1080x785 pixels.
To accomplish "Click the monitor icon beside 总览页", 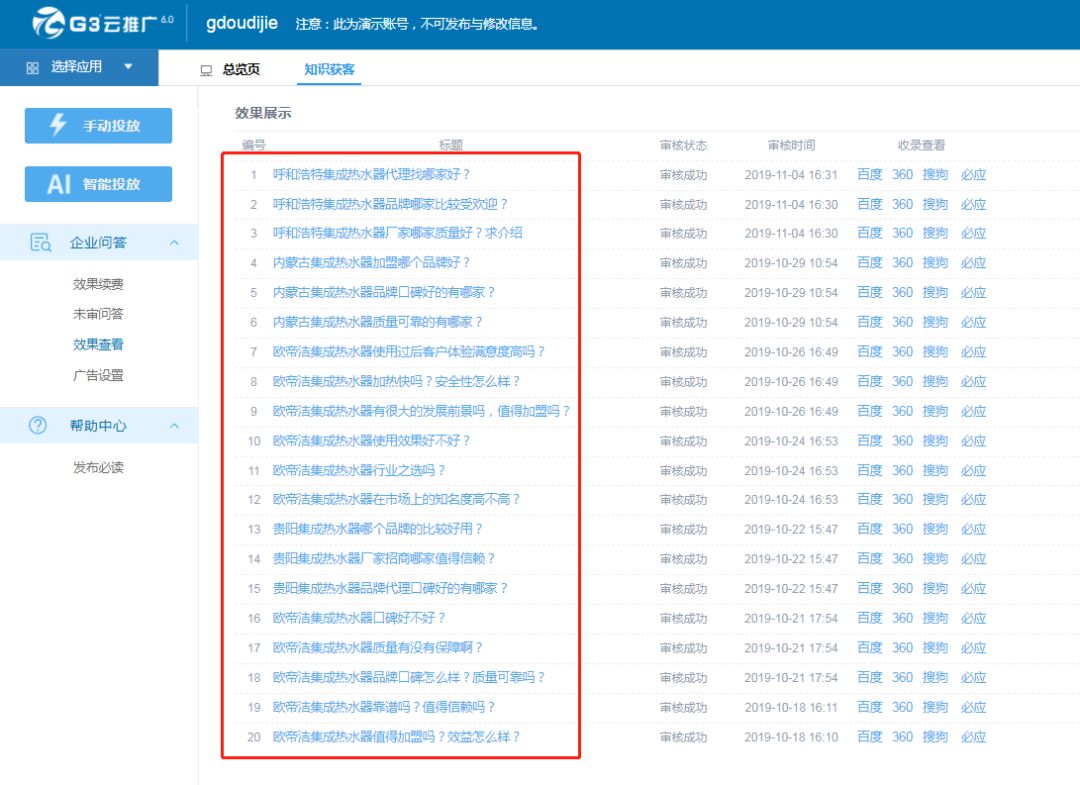I will [206, 70].
